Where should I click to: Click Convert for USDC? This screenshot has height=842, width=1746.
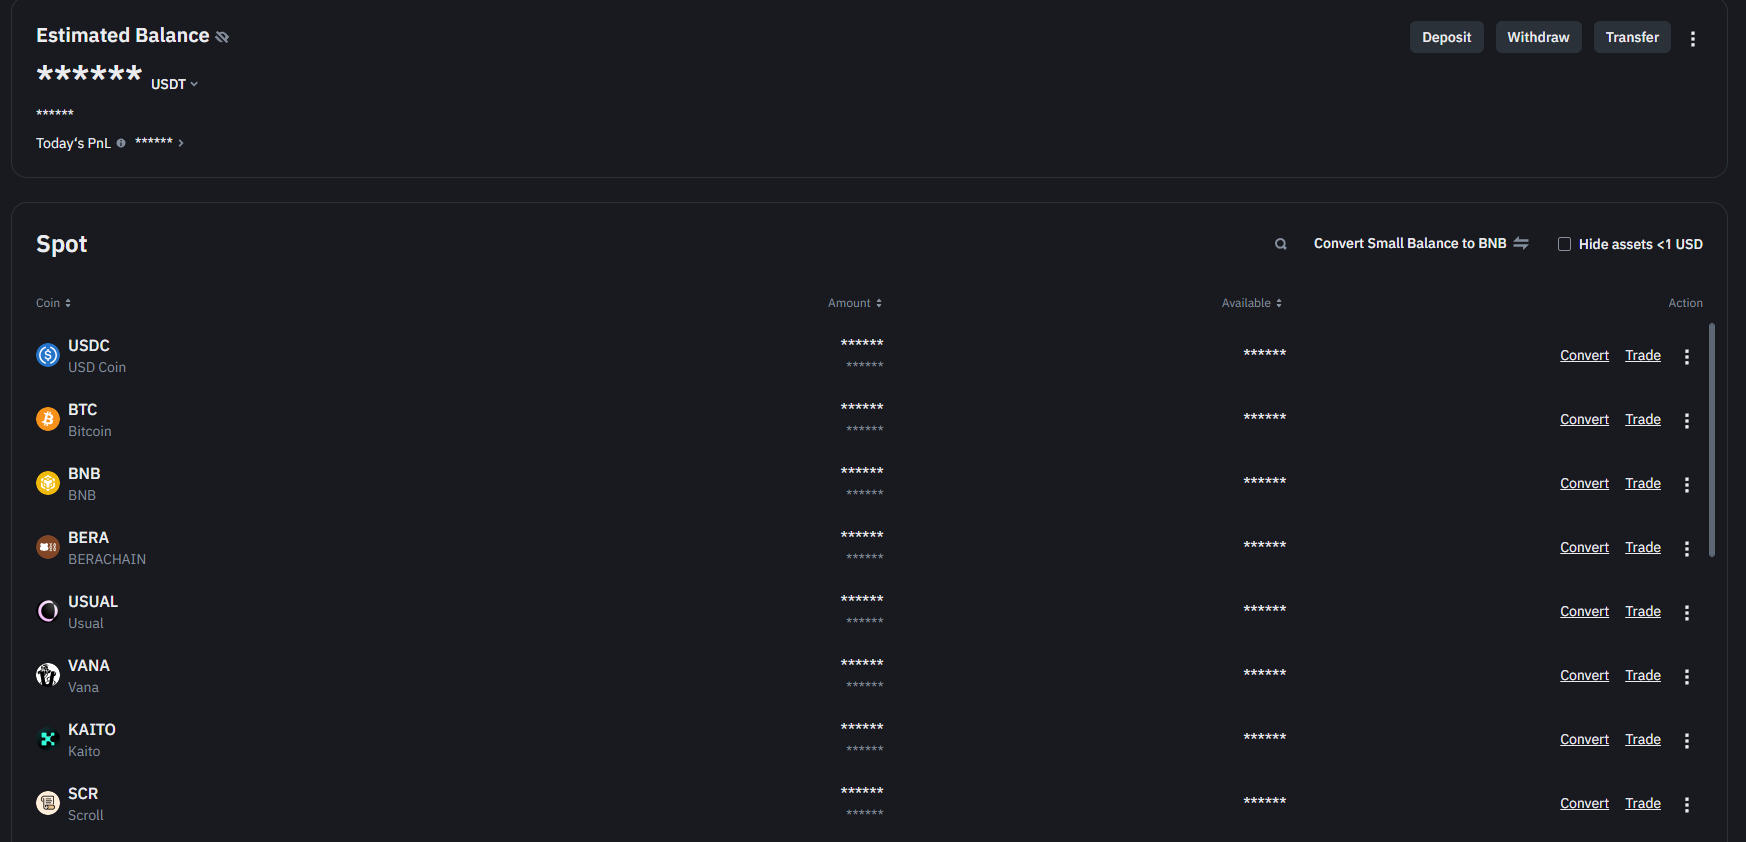(1584, 355)
